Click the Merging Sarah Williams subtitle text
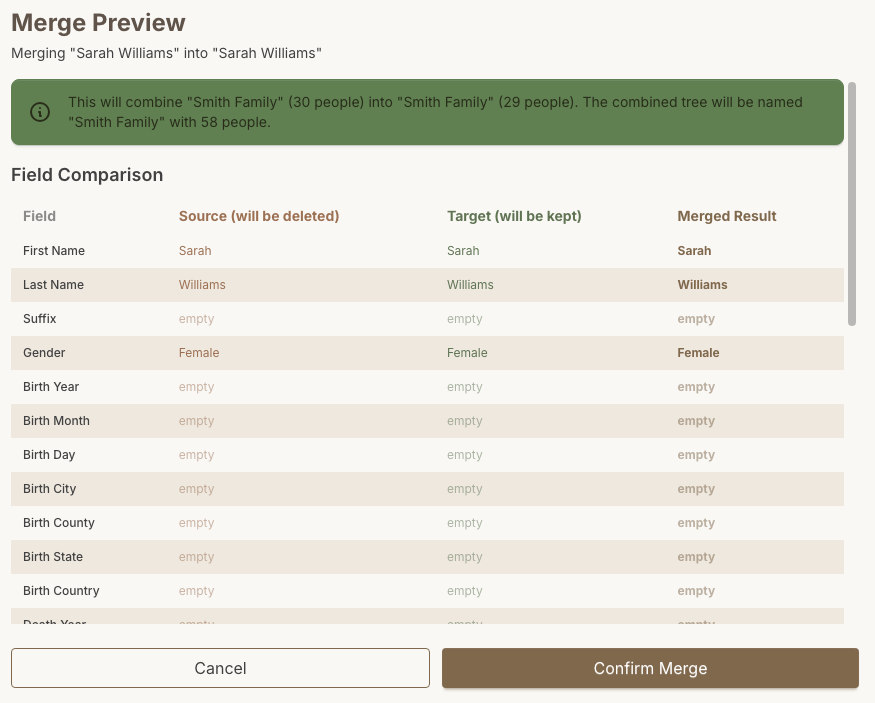 coord(166,53)
